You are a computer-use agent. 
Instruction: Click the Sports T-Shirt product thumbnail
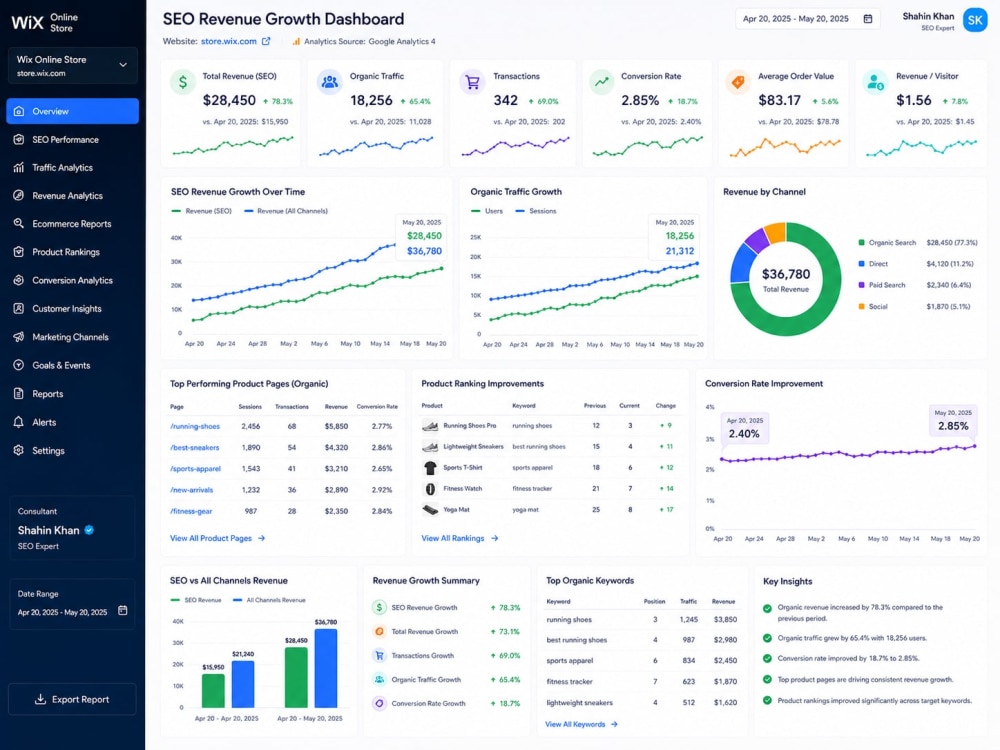(x=430, y=467)
